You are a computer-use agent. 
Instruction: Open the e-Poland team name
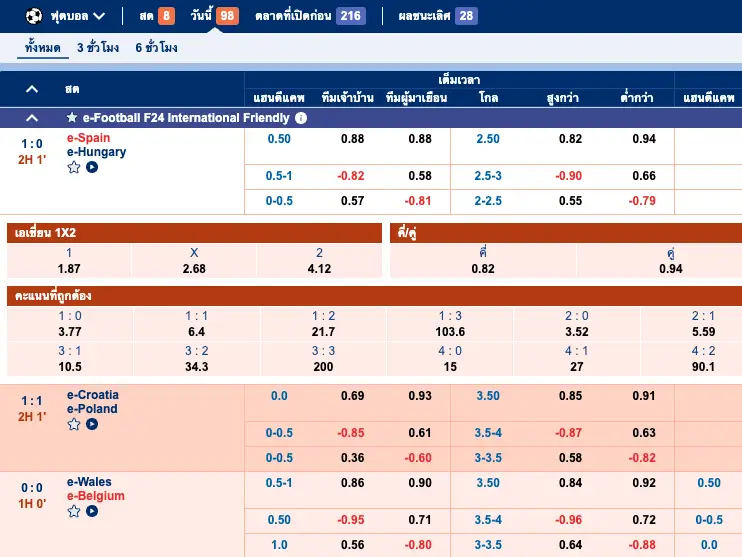(92, 409)
